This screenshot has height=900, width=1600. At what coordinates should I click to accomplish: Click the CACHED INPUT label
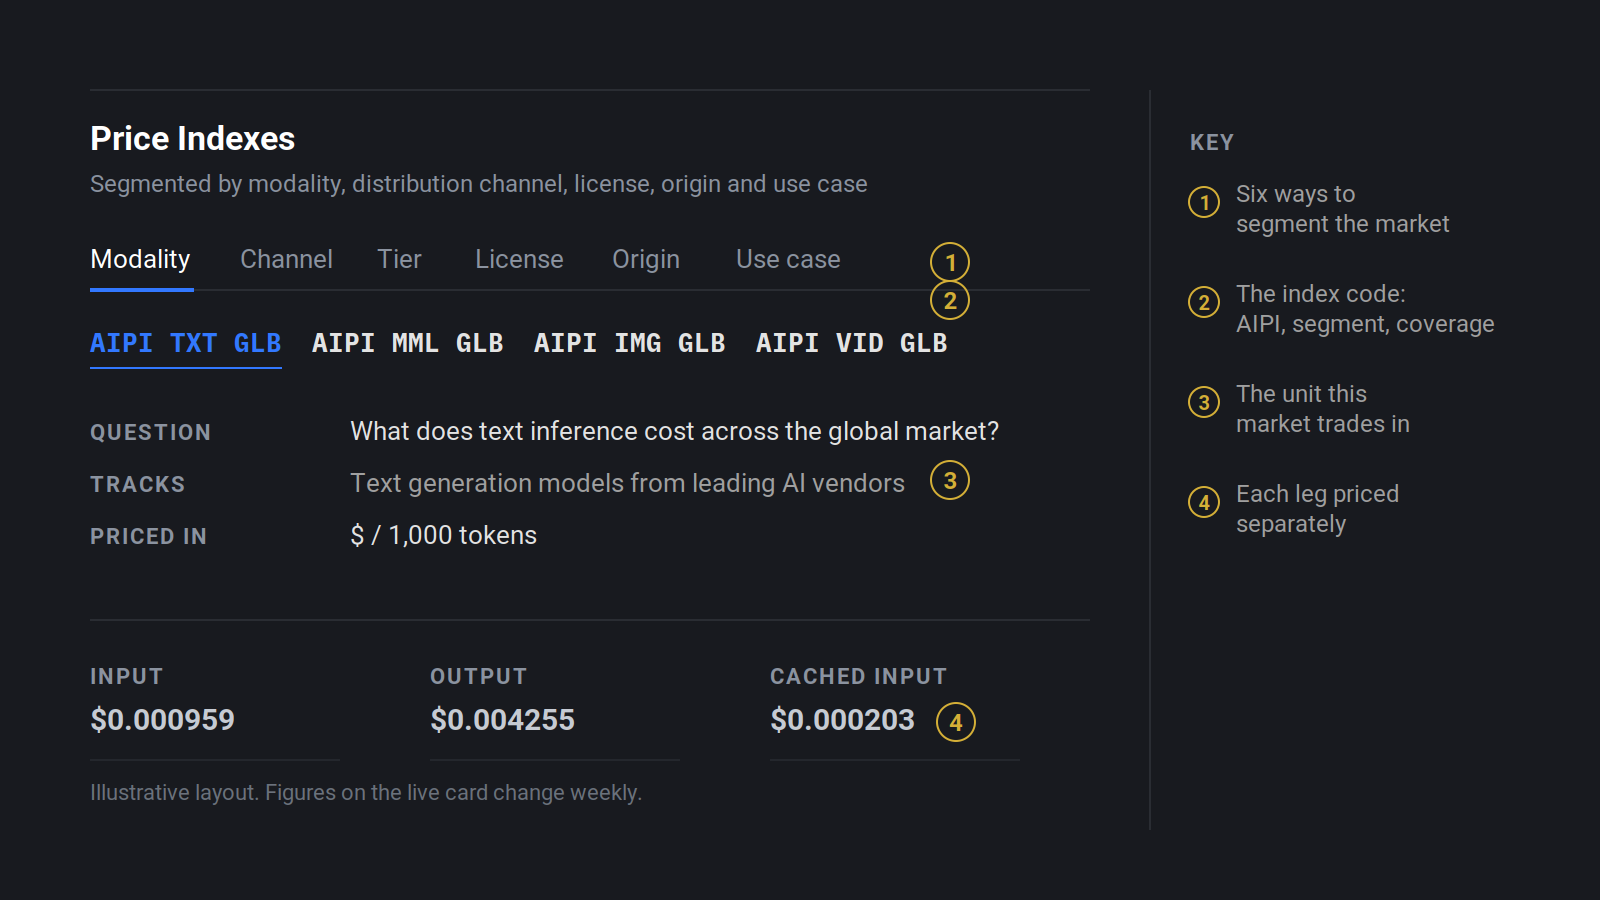pos(858,676)
